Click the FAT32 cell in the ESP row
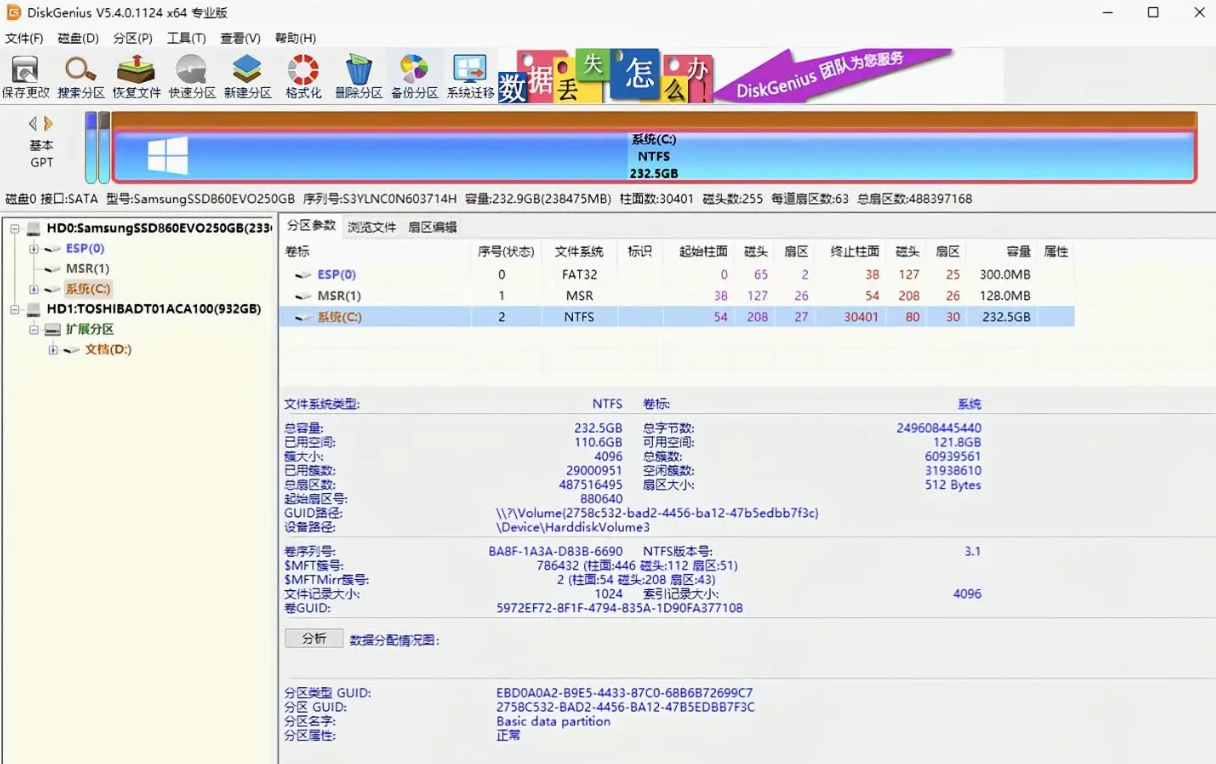 tap(579, 274)
